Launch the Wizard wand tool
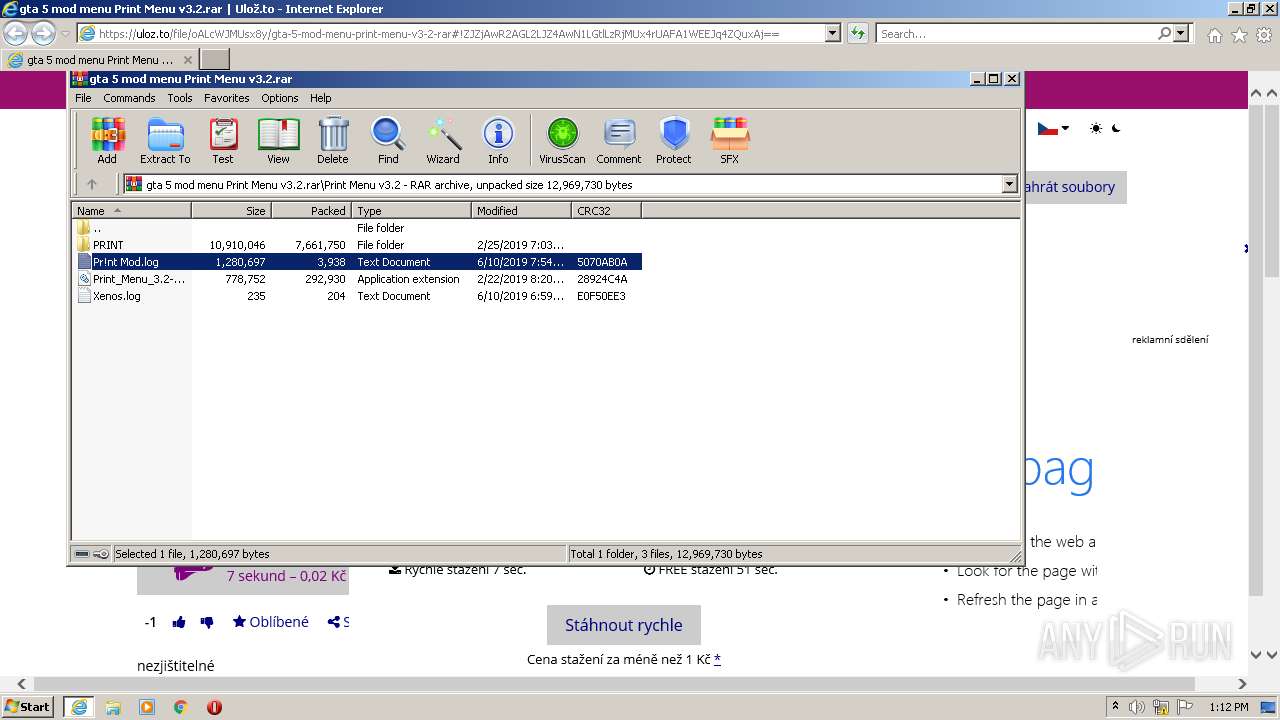The image size is (1280, 720). 443,140
